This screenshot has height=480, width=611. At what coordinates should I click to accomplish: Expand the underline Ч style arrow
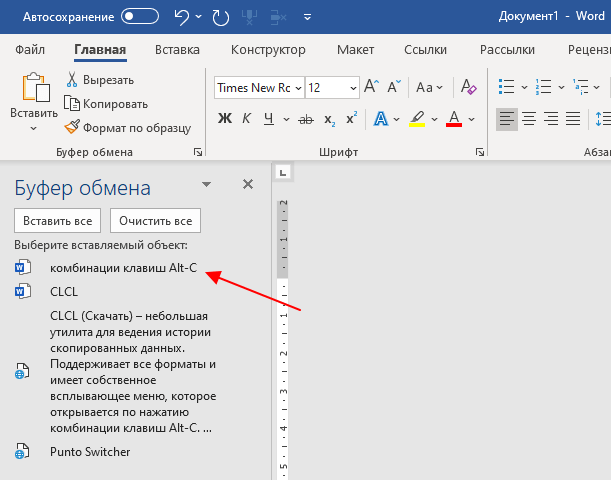(286, 119)
